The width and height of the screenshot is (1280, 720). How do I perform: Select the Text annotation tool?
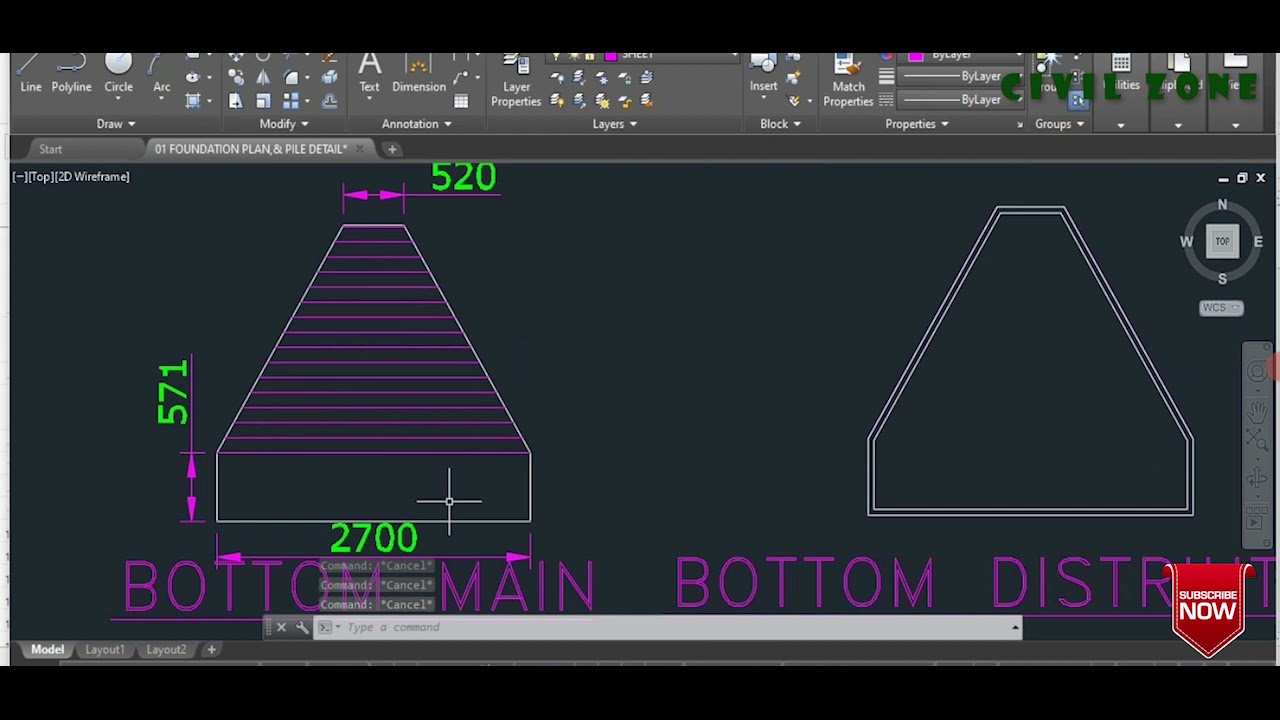369,75
